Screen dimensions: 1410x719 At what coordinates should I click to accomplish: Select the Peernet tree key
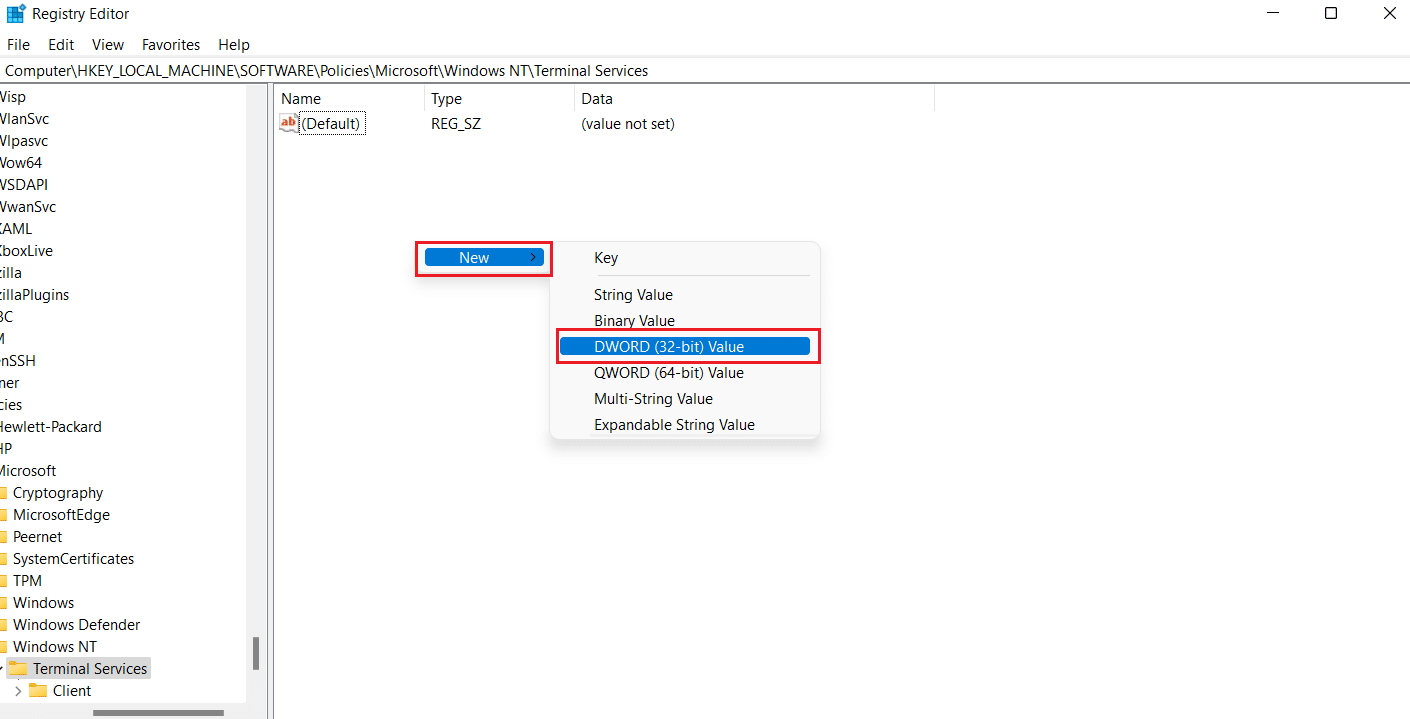tap(38, 536)
